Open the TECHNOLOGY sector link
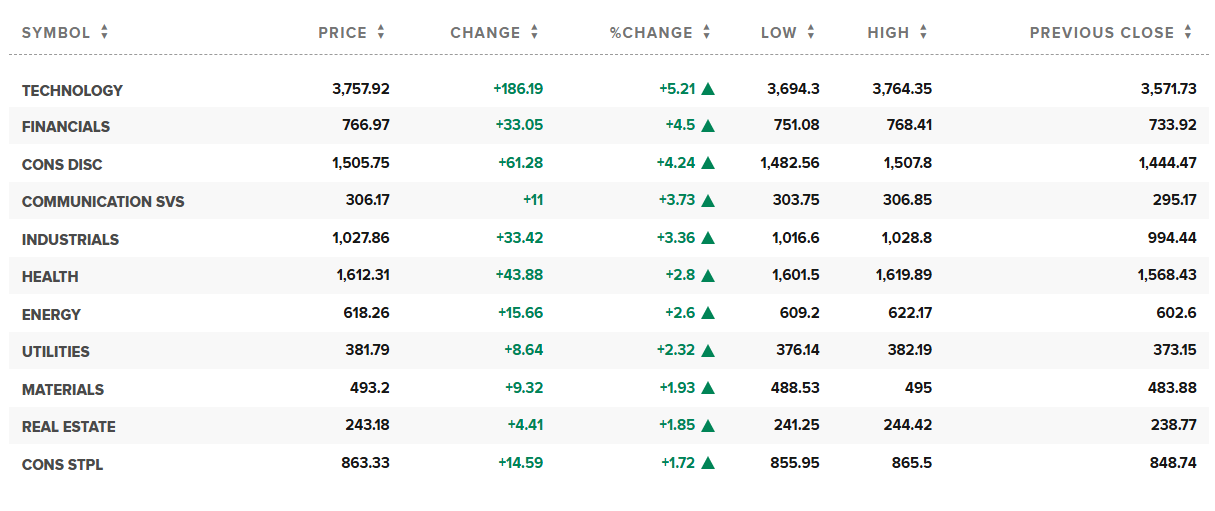Screen dimensions: 1215x511 click(x=72, y=91)
